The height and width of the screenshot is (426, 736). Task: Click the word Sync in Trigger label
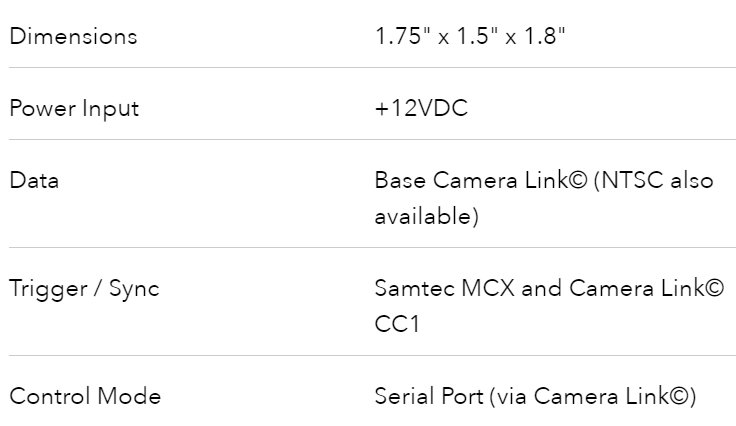coord(134,289)
